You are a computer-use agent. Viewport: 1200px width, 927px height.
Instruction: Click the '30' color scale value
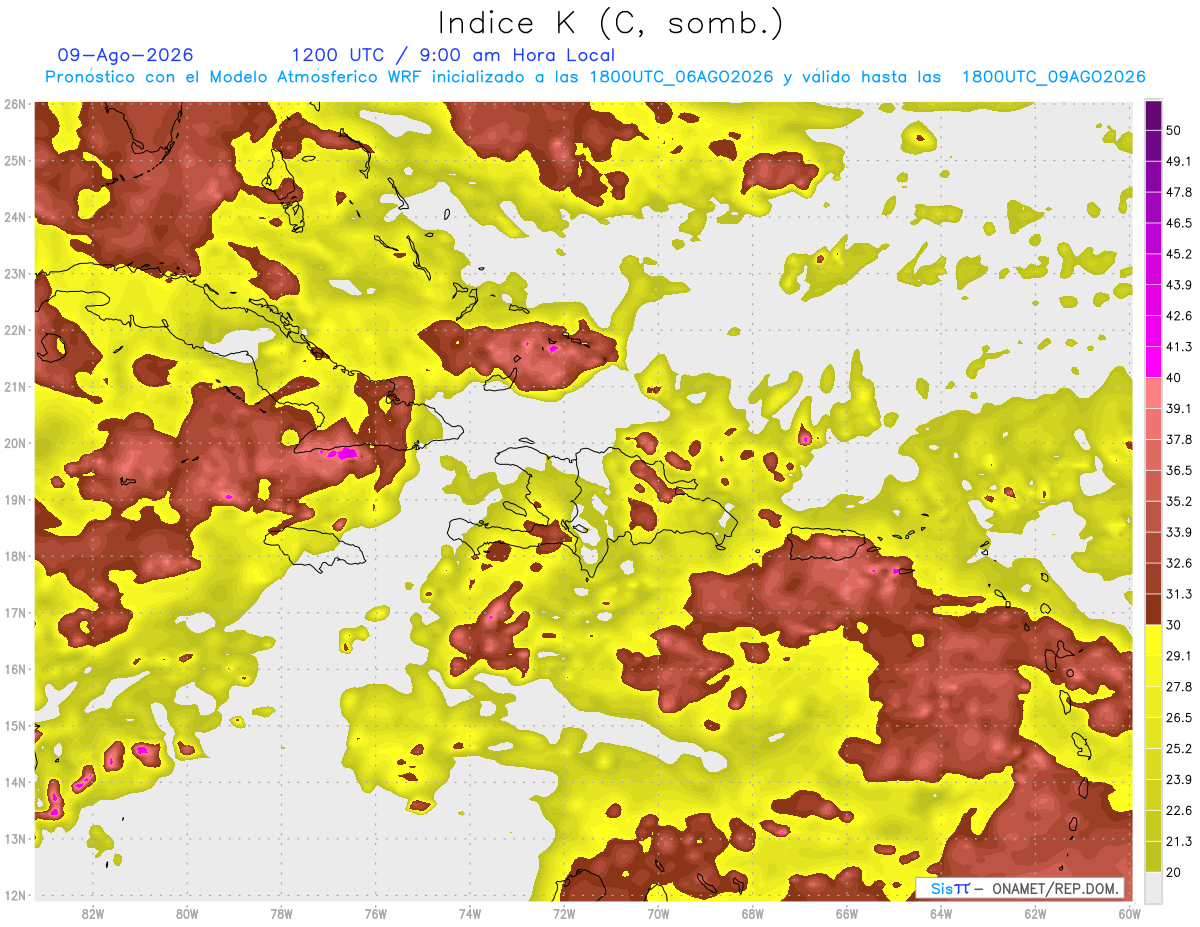point(1174,625)
